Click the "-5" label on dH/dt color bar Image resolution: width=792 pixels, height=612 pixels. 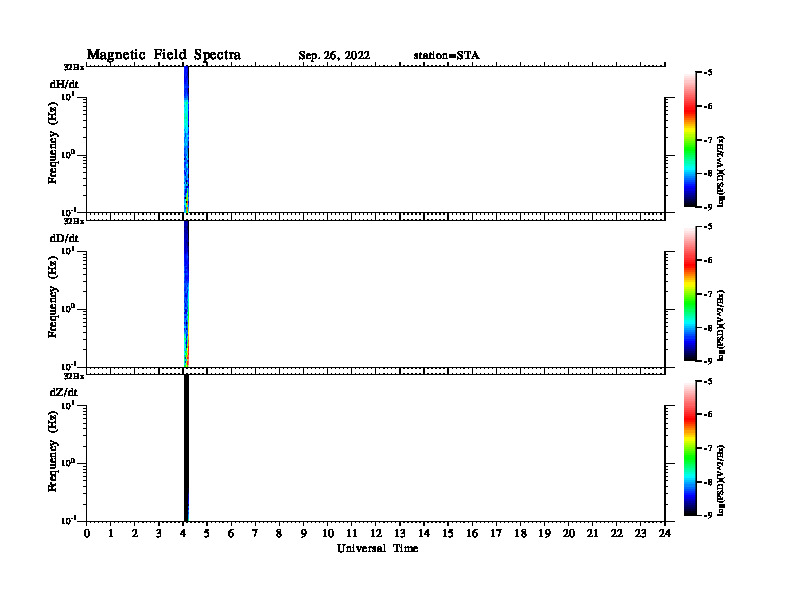point(708,73)
